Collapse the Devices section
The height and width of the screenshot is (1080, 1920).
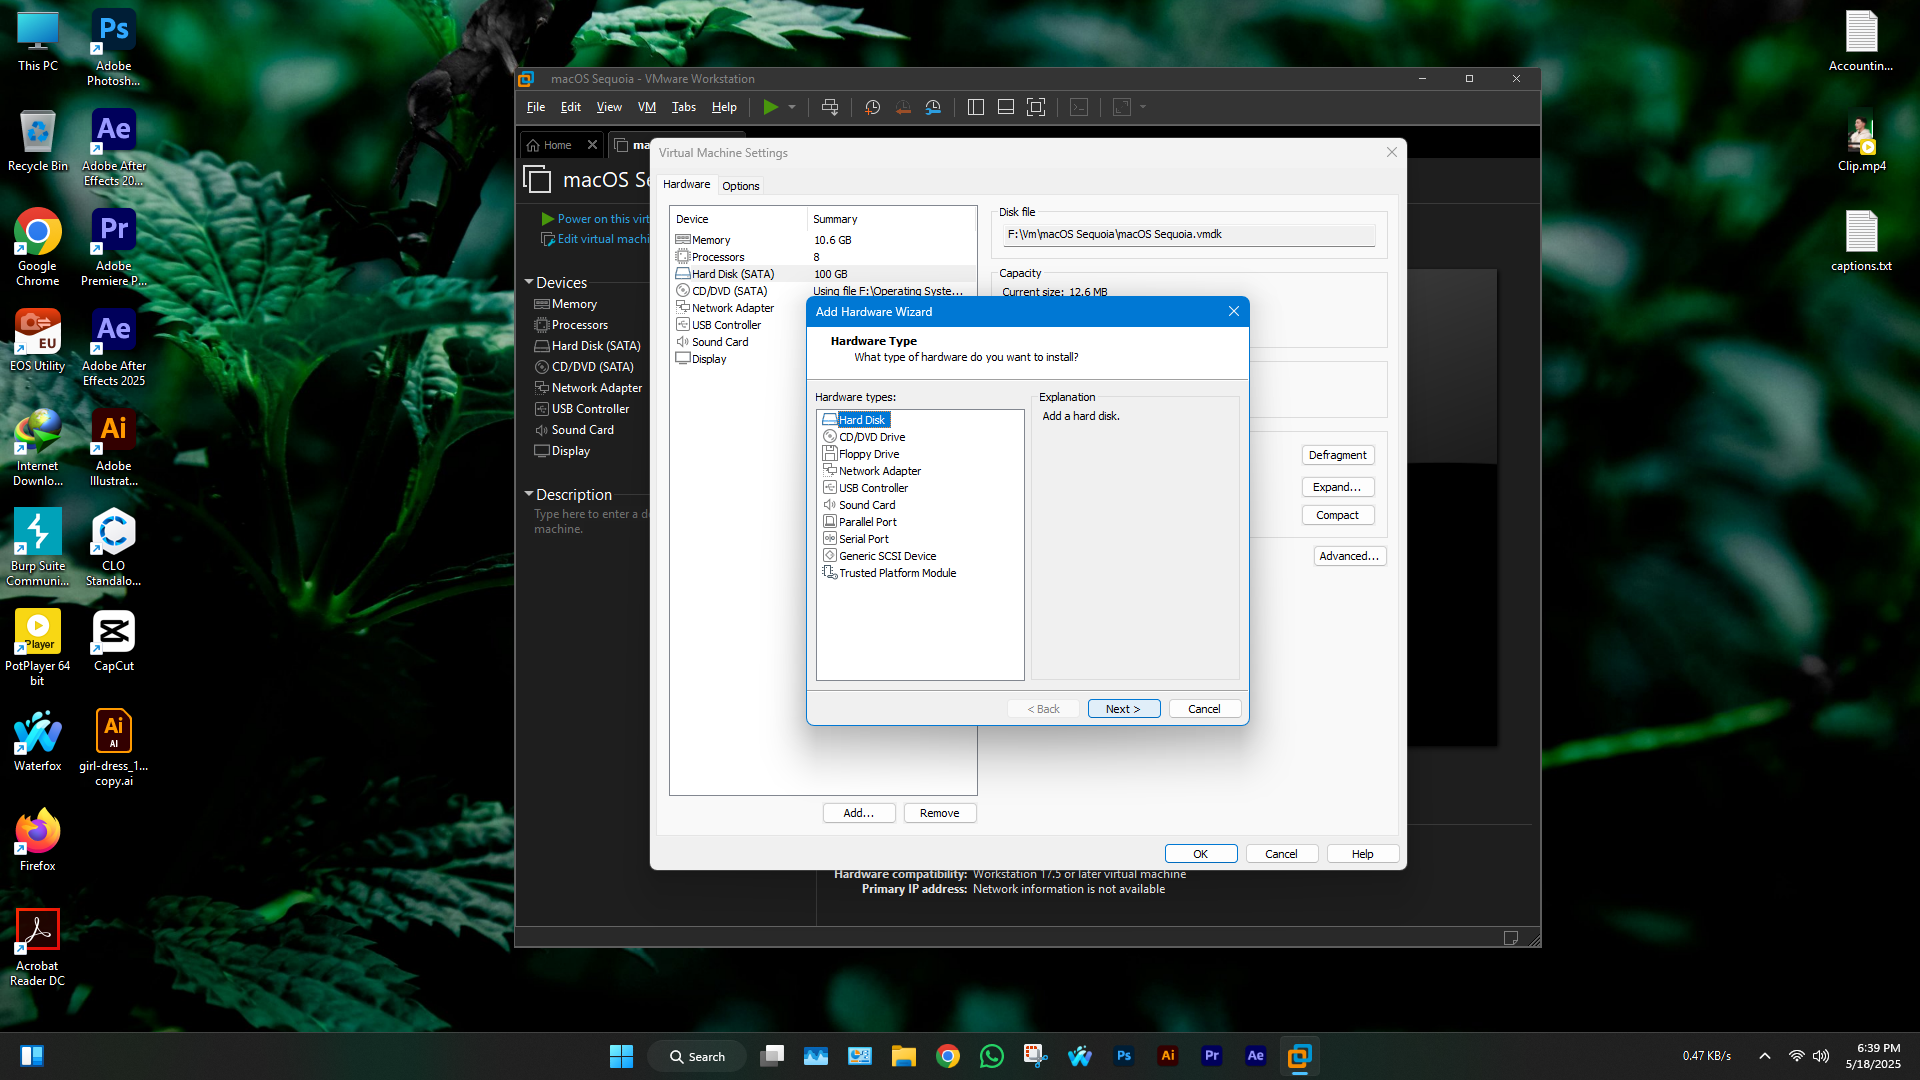(529, 283)
